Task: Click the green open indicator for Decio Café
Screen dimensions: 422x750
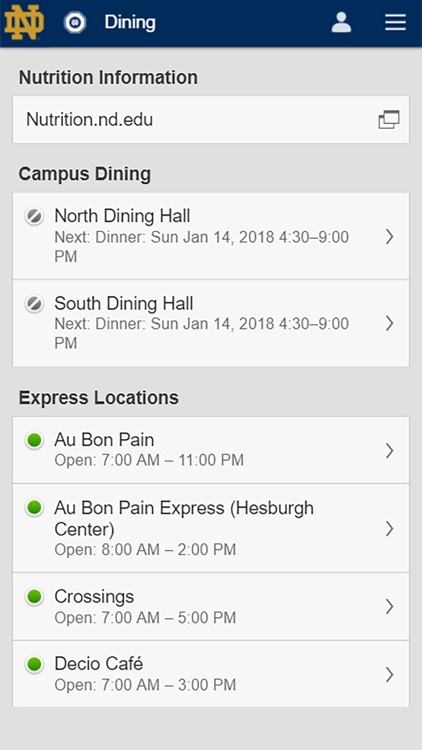Action: [34, 664]
